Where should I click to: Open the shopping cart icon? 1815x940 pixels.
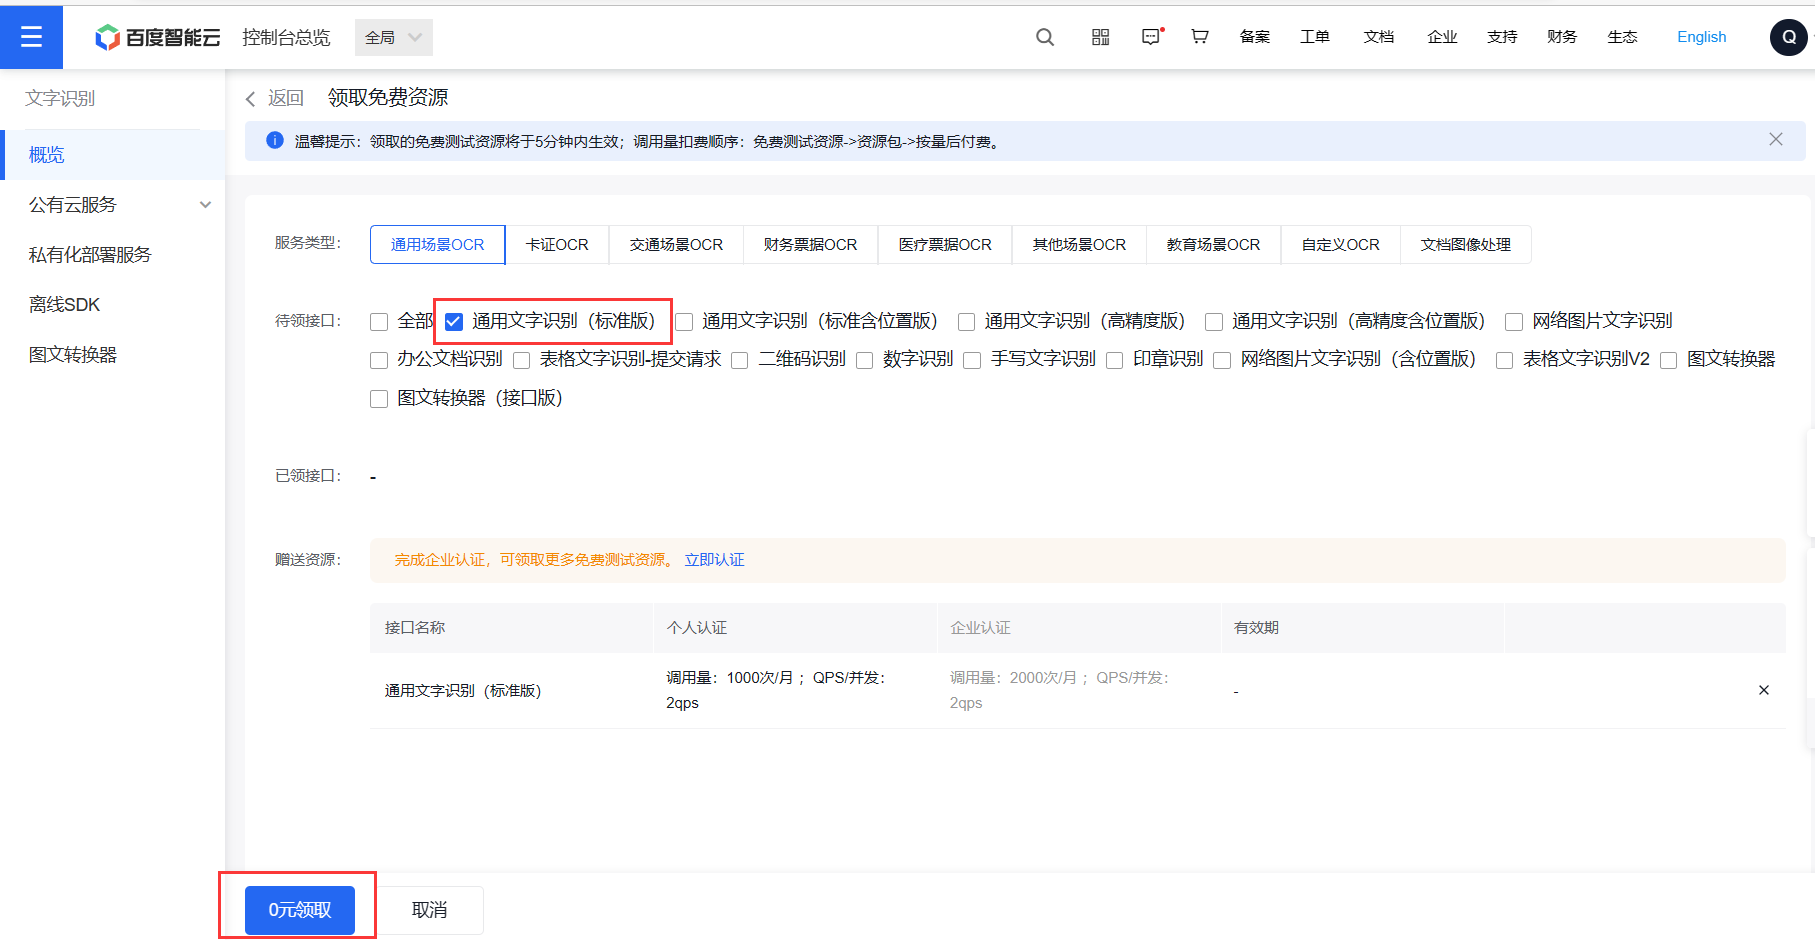tap(1200, 37)
